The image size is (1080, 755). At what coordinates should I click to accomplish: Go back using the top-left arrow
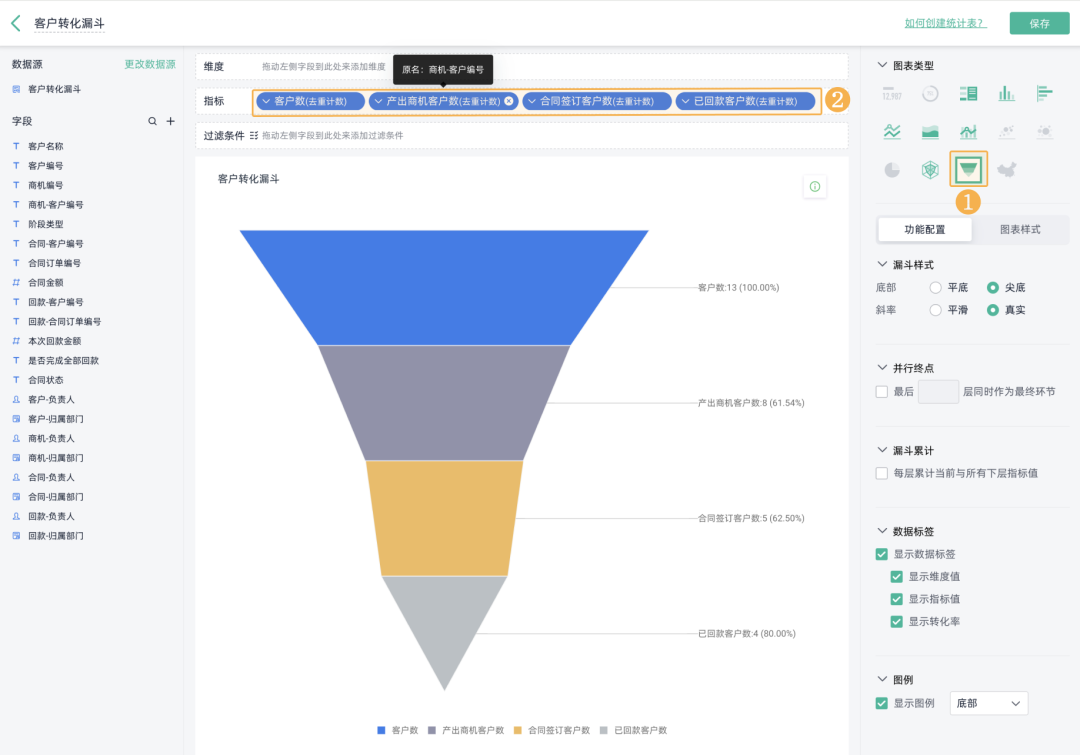[x=16, y=23]
